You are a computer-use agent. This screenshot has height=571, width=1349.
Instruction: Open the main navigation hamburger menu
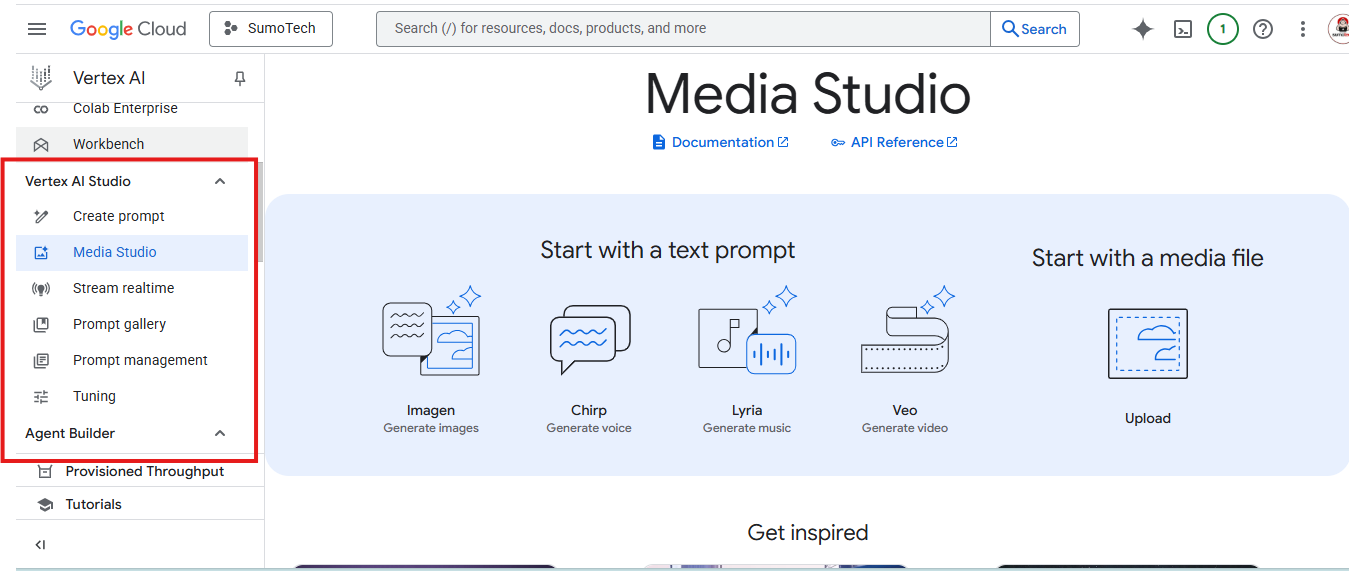pyautogui.click(x=37, y=29)
